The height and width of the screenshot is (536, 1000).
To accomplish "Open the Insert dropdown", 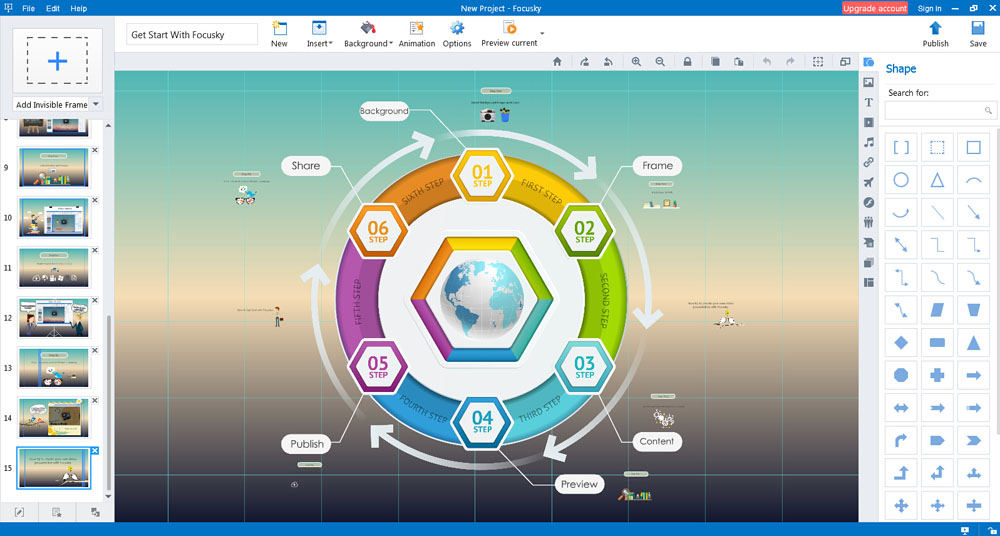I will coord(320,34).
